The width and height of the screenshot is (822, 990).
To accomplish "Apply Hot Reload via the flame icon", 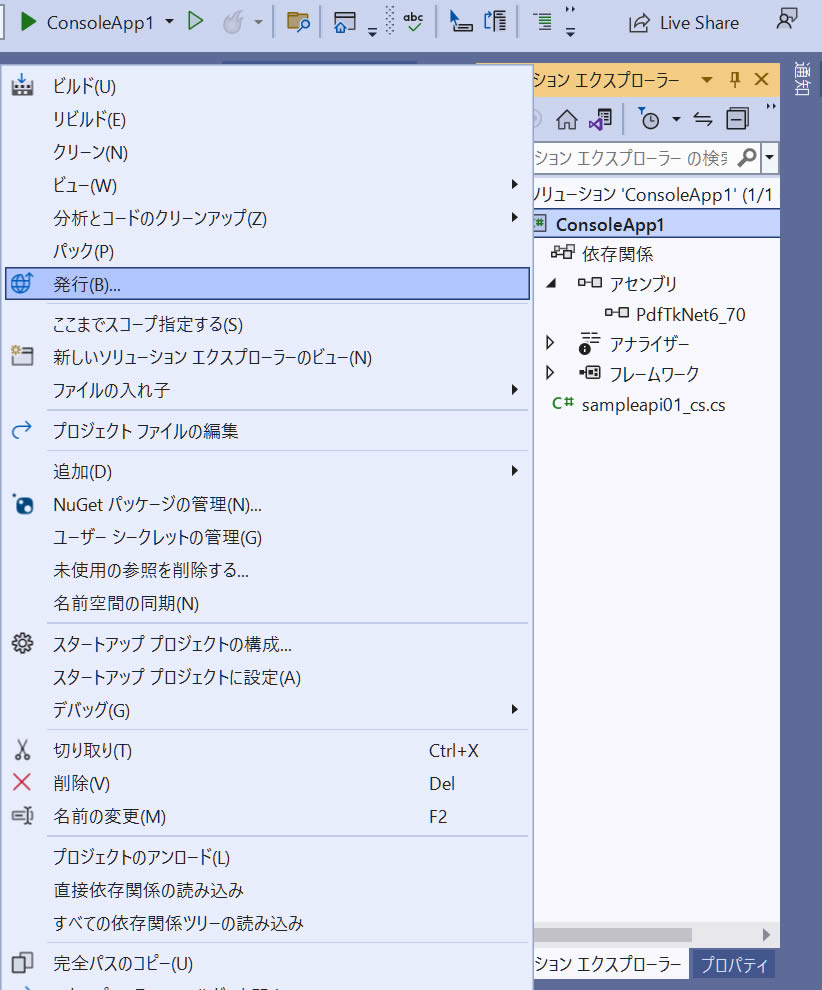I will (x=231, y=21).
